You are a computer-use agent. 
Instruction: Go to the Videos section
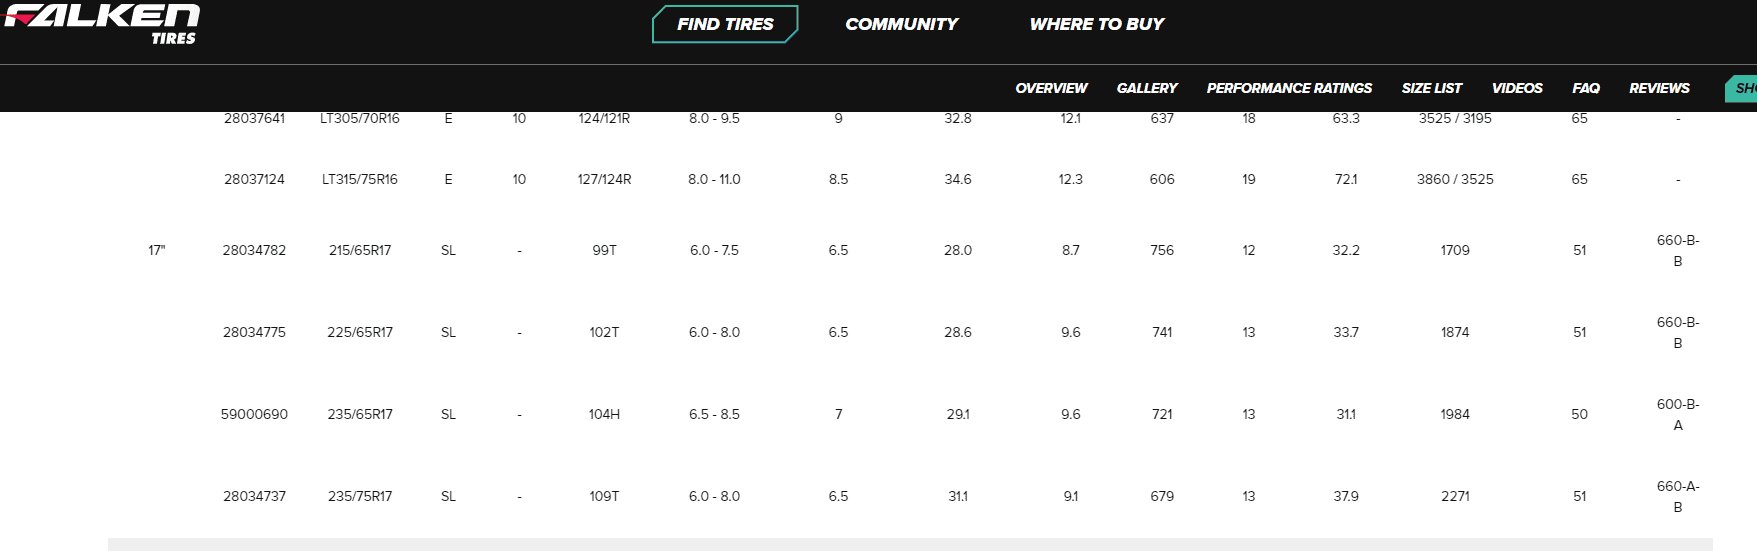pyautogui.click(x=1517, y=88)
